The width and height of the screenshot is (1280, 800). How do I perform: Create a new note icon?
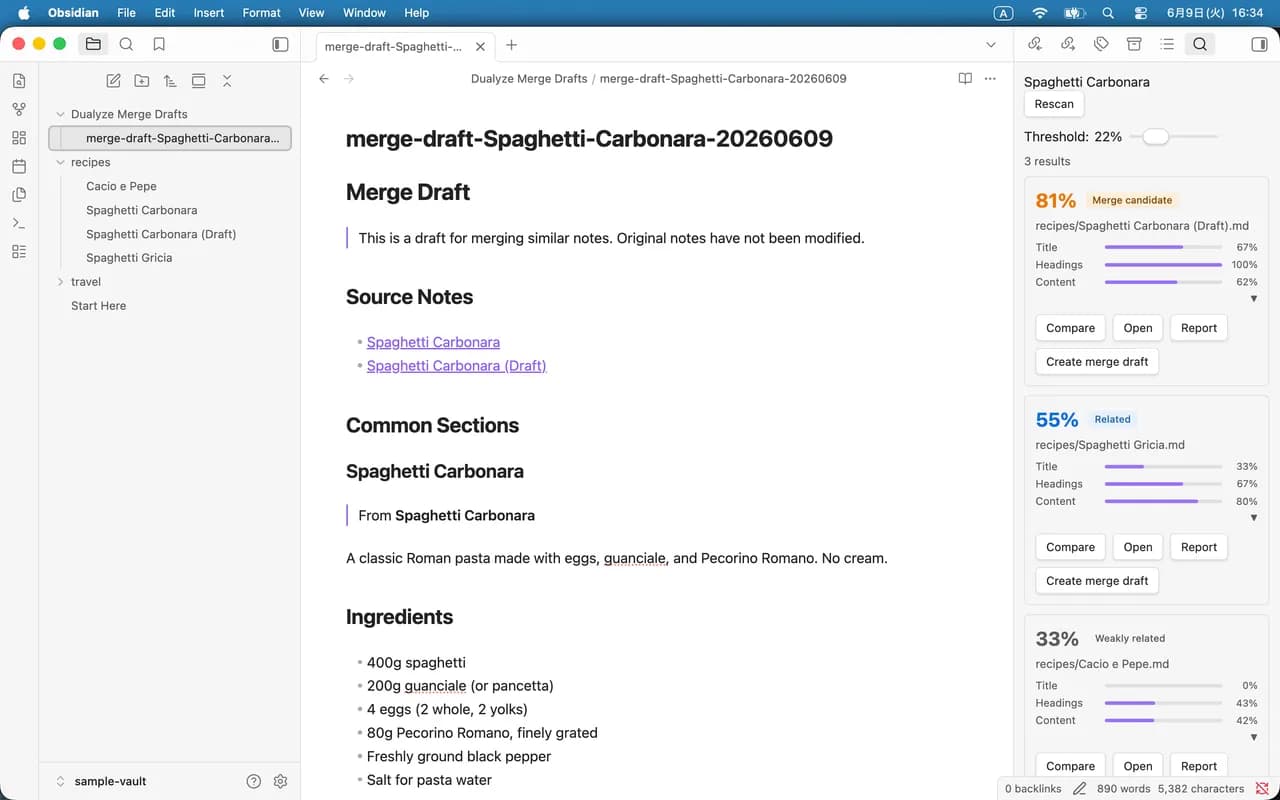114,81
